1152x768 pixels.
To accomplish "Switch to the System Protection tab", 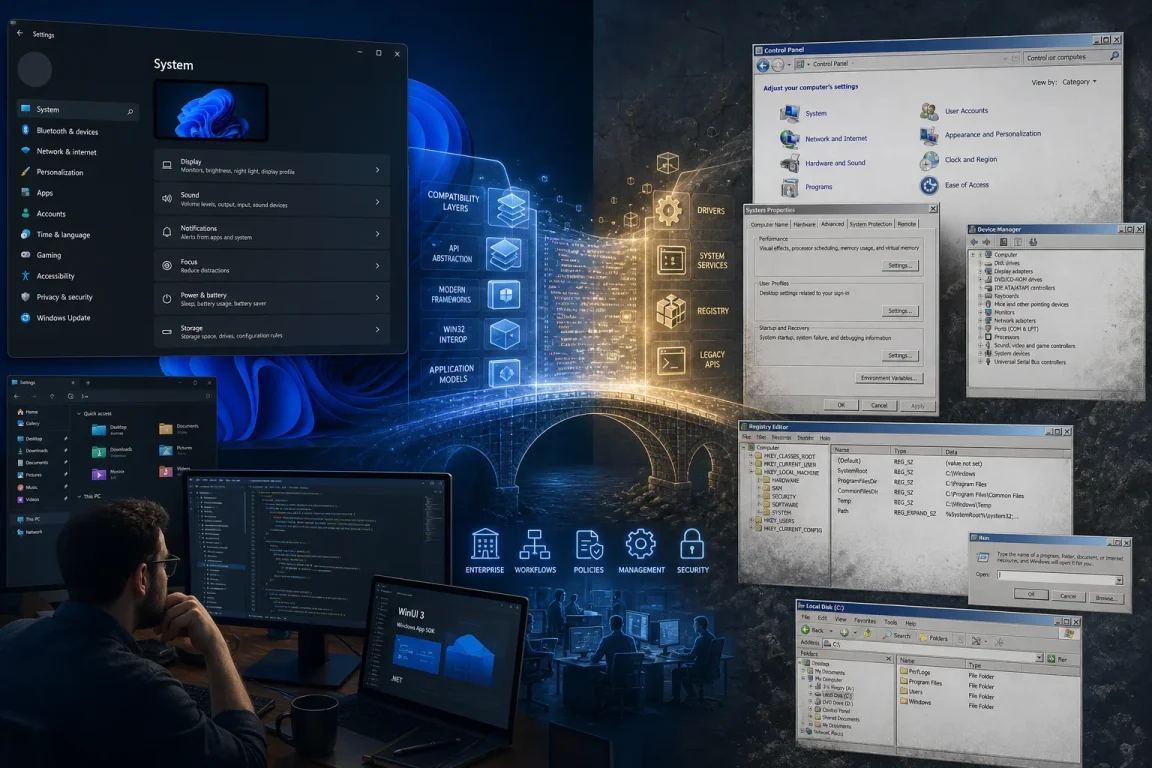I will (x=871, y=224).
